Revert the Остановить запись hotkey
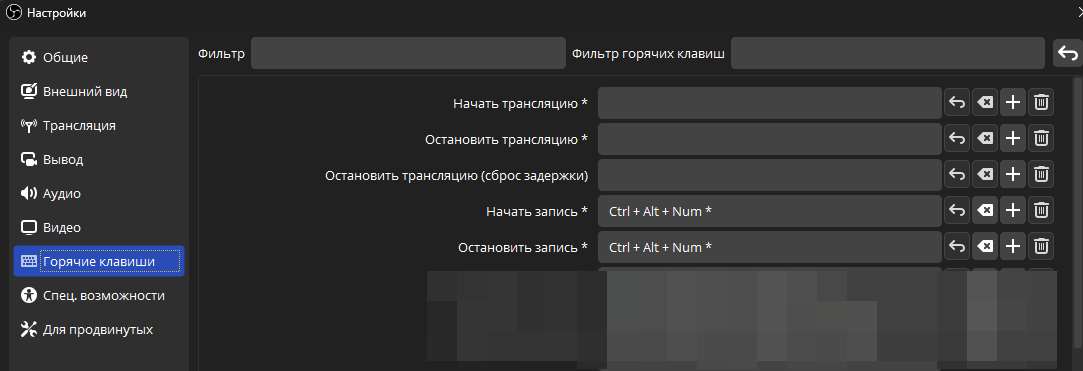This screenshot has height=371, width=1083. (x=957, y=247)
